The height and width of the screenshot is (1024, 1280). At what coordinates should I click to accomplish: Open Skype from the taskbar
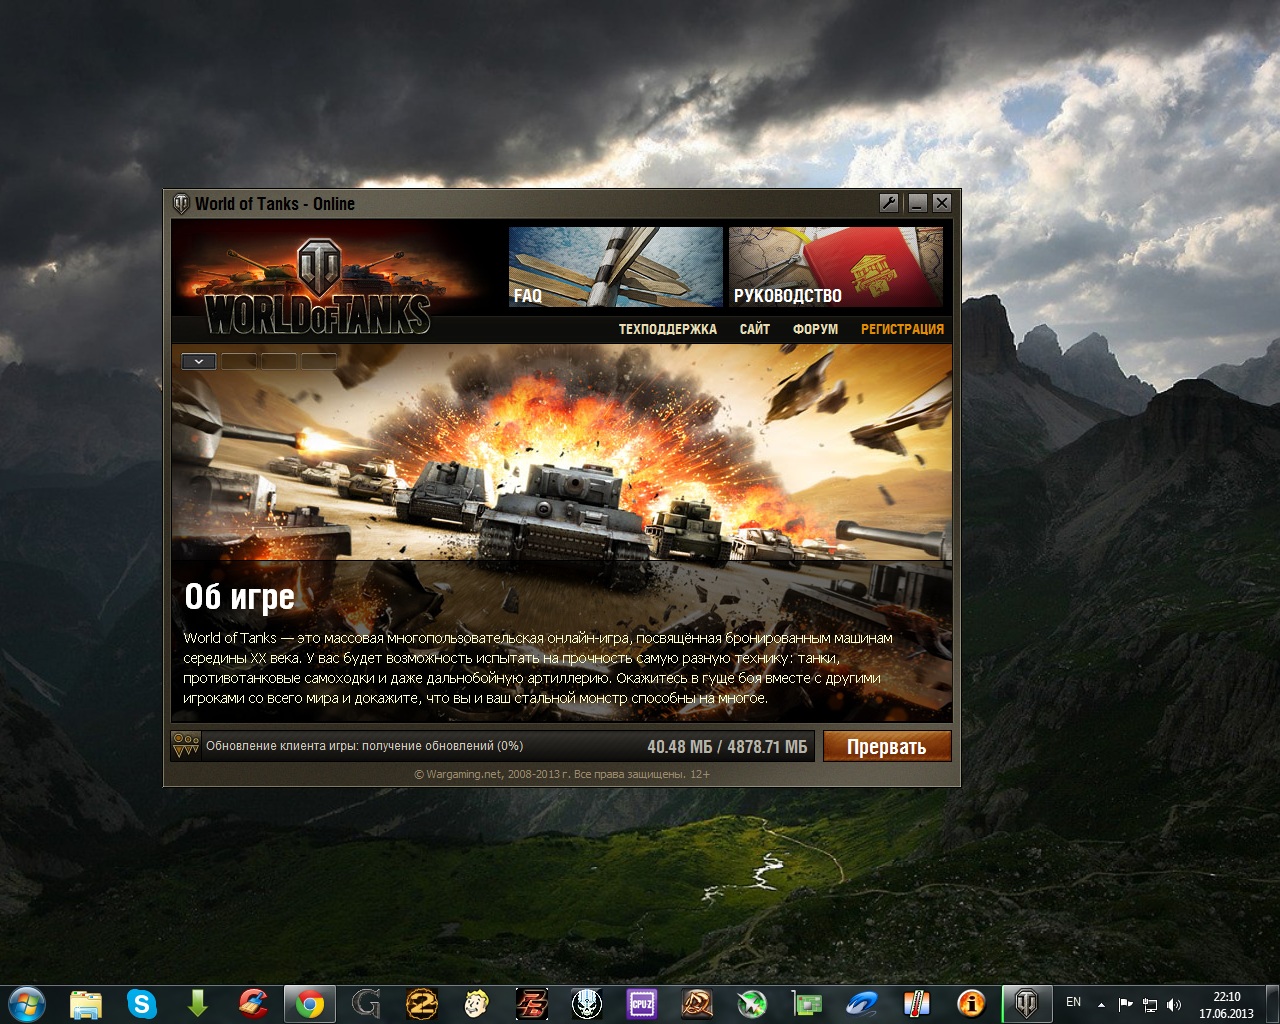142,1003
